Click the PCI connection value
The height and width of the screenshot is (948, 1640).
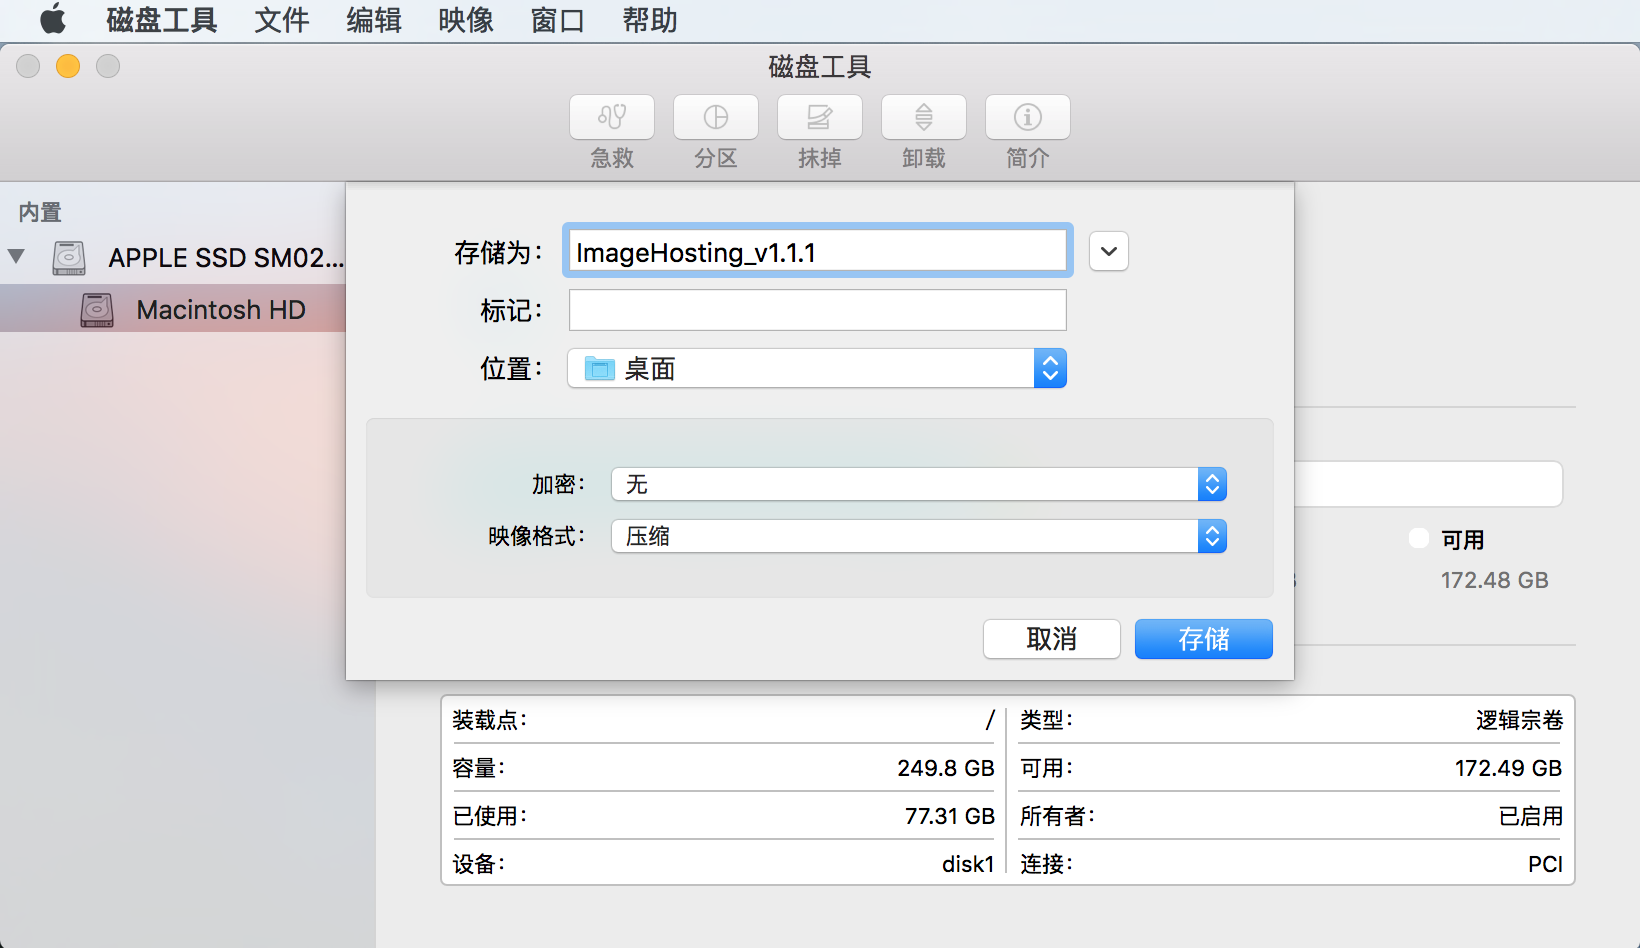1545,864
